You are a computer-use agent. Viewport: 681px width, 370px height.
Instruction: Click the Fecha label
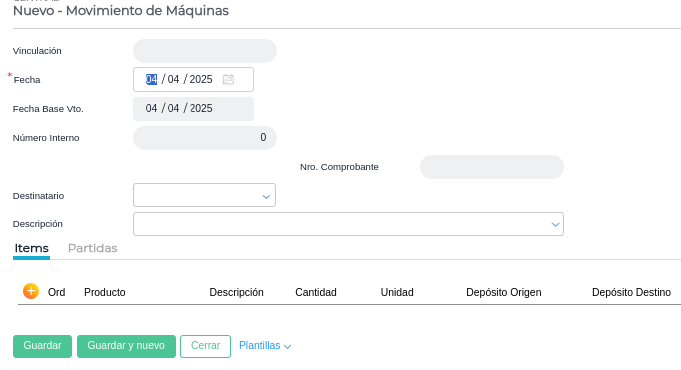coord(27,80)
